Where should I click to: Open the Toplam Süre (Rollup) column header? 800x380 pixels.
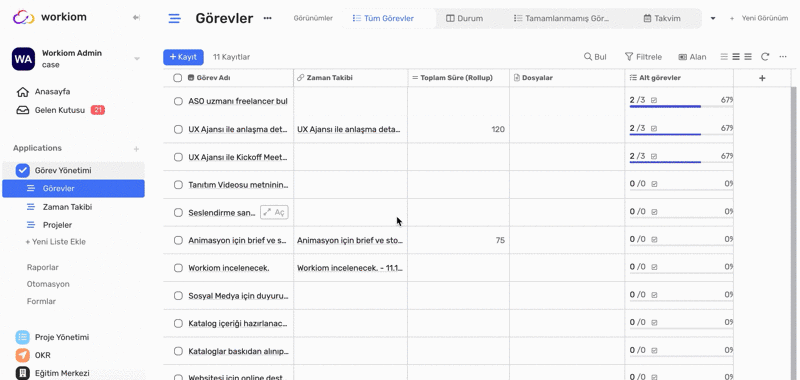(x=458, y=78)
